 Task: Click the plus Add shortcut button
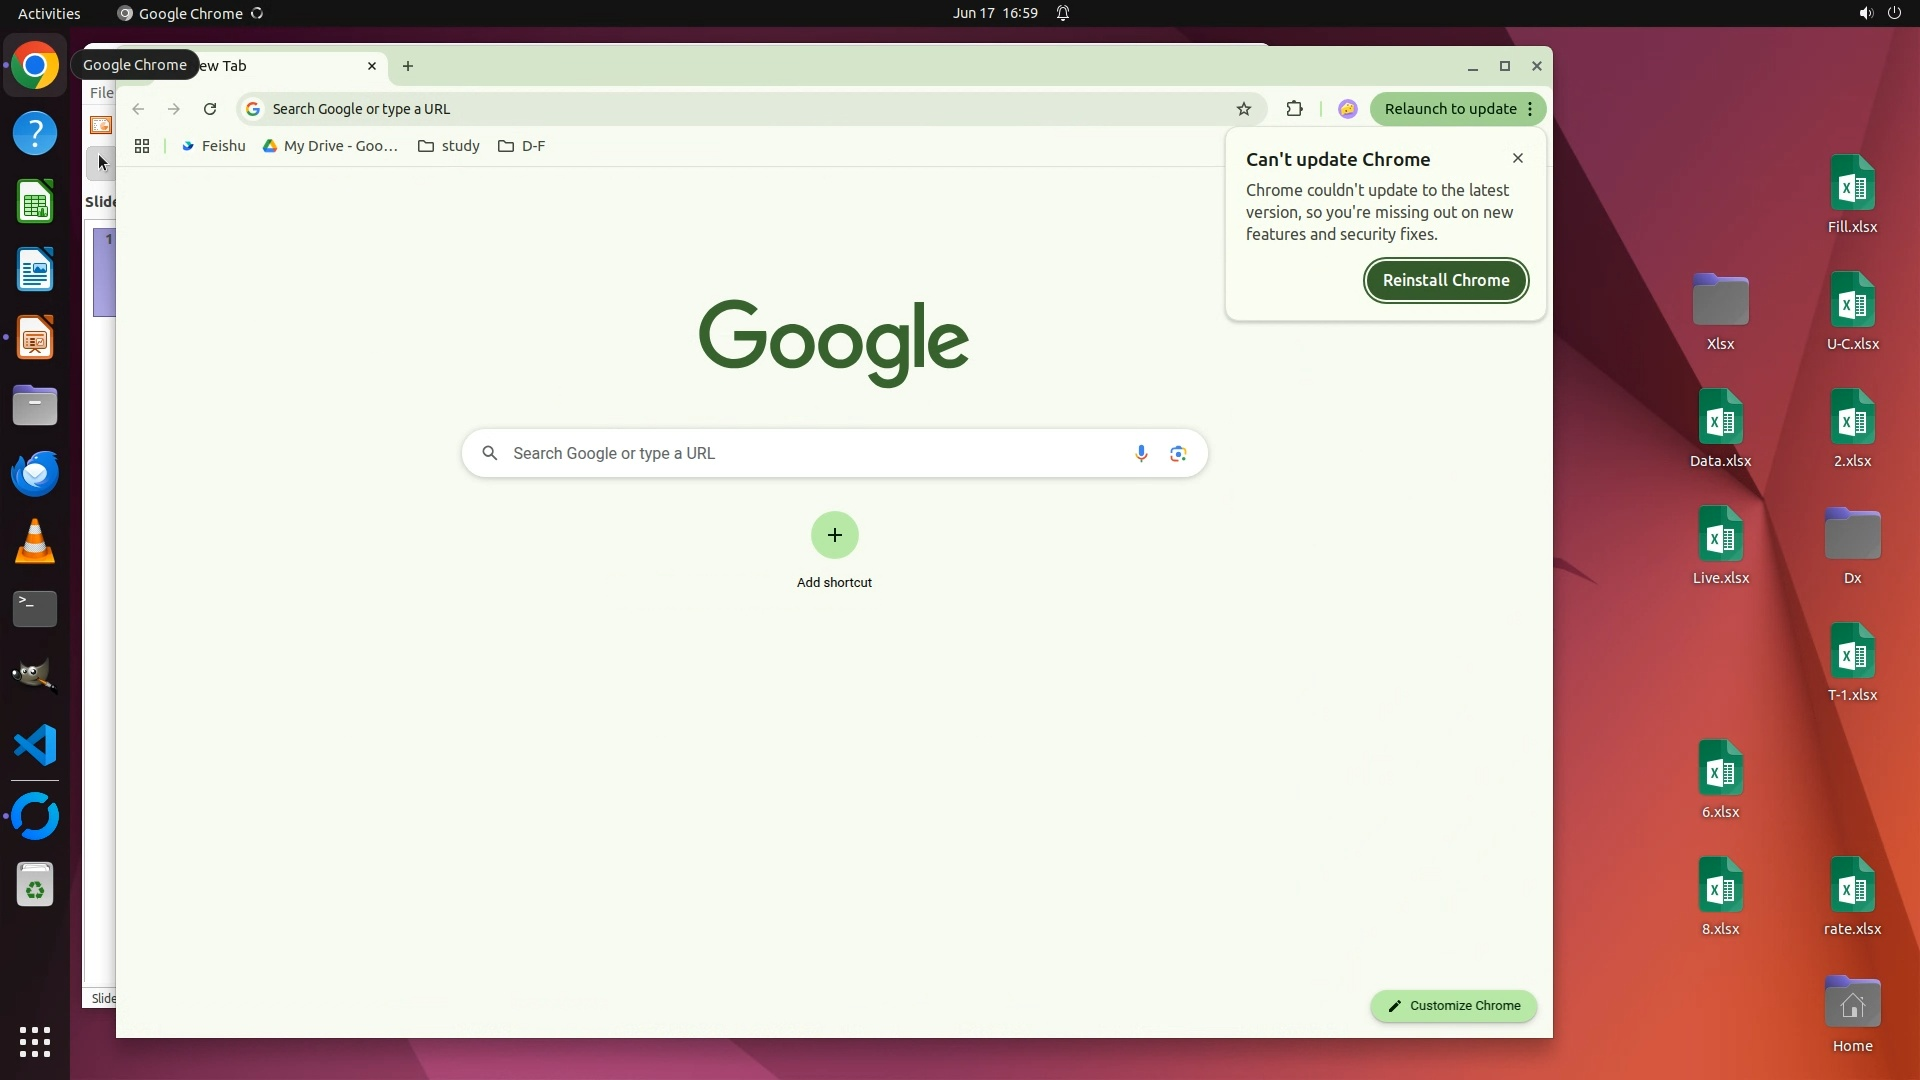coord(834,535)
